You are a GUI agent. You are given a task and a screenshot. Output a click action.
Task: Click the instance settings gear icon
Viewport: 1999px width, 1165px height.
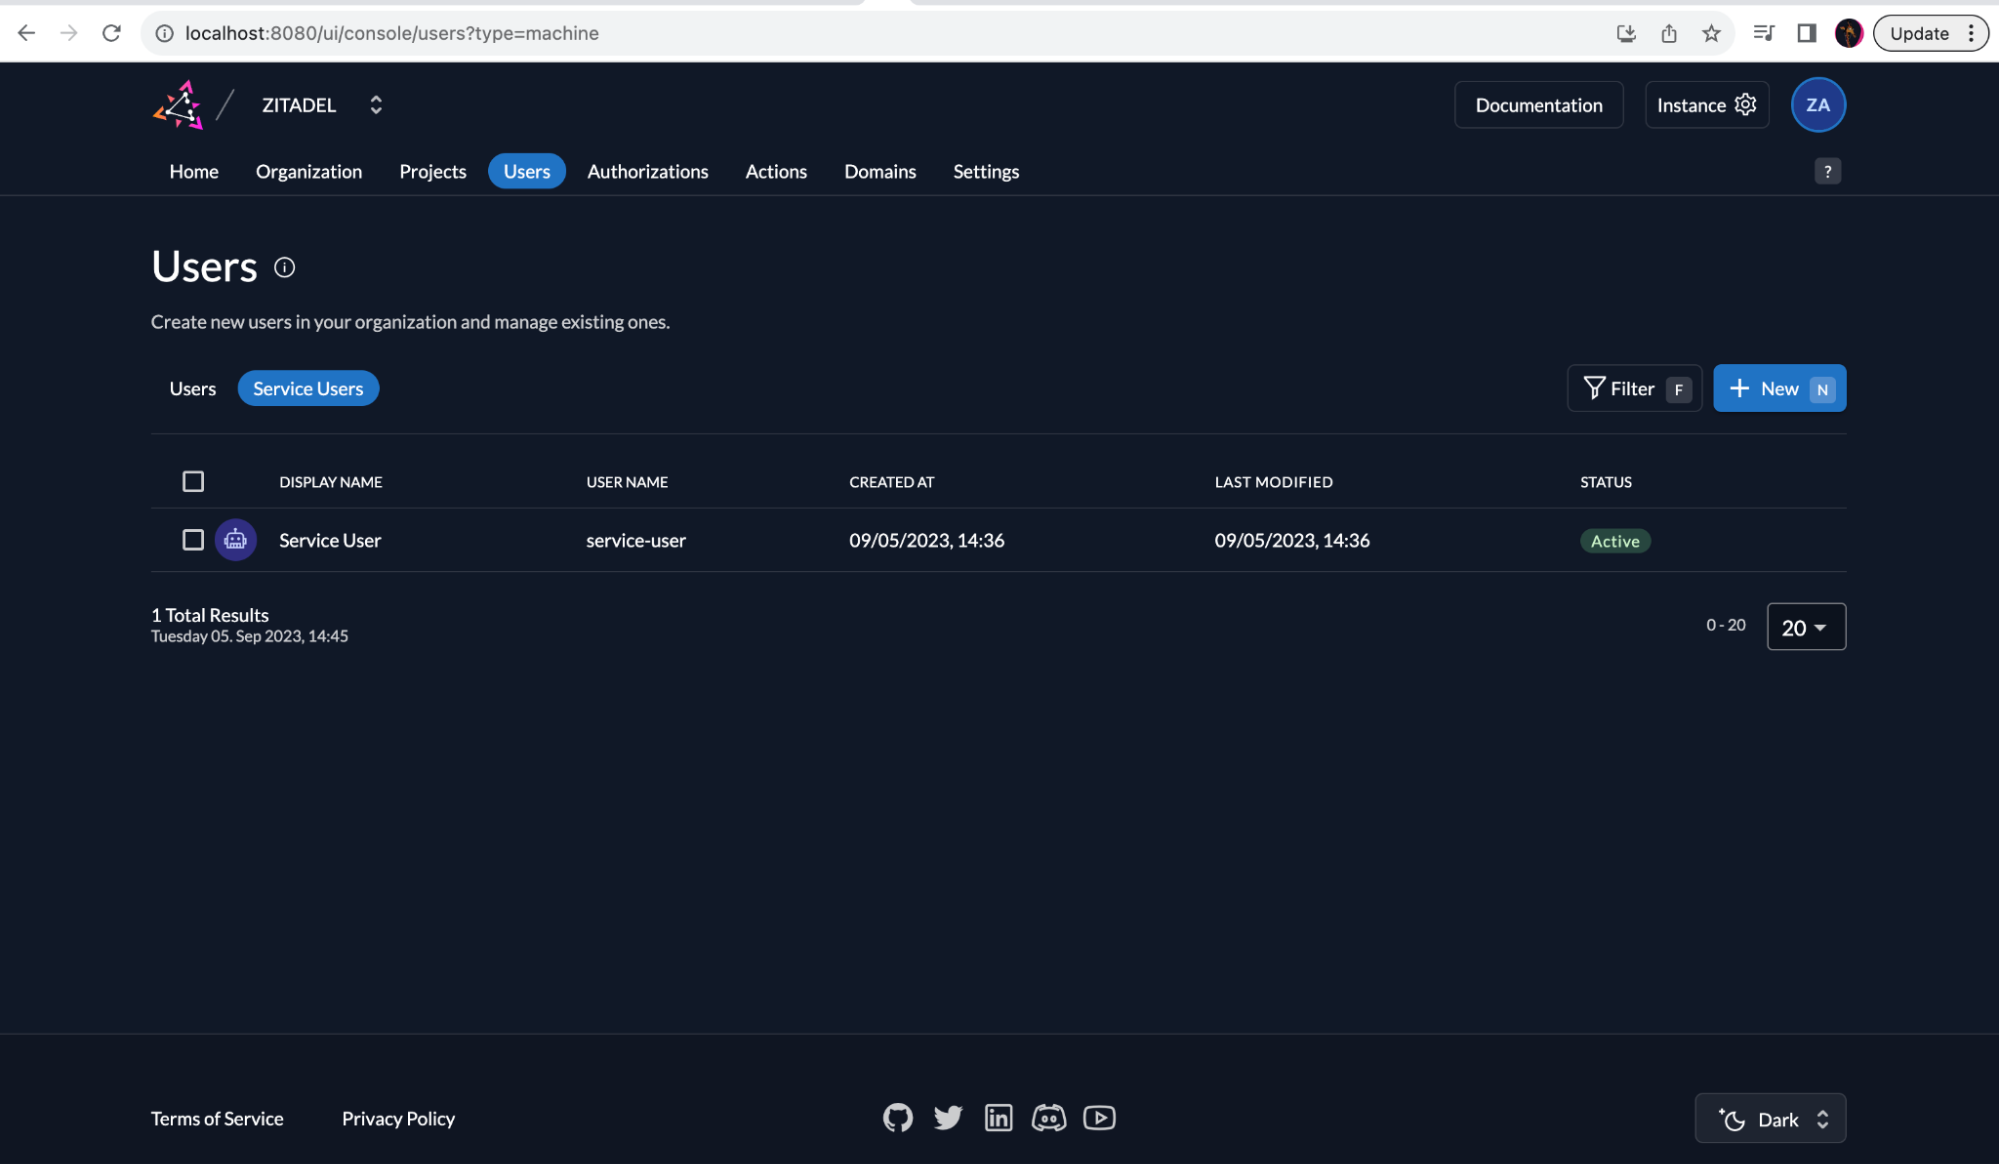(x=1745, y=104)
